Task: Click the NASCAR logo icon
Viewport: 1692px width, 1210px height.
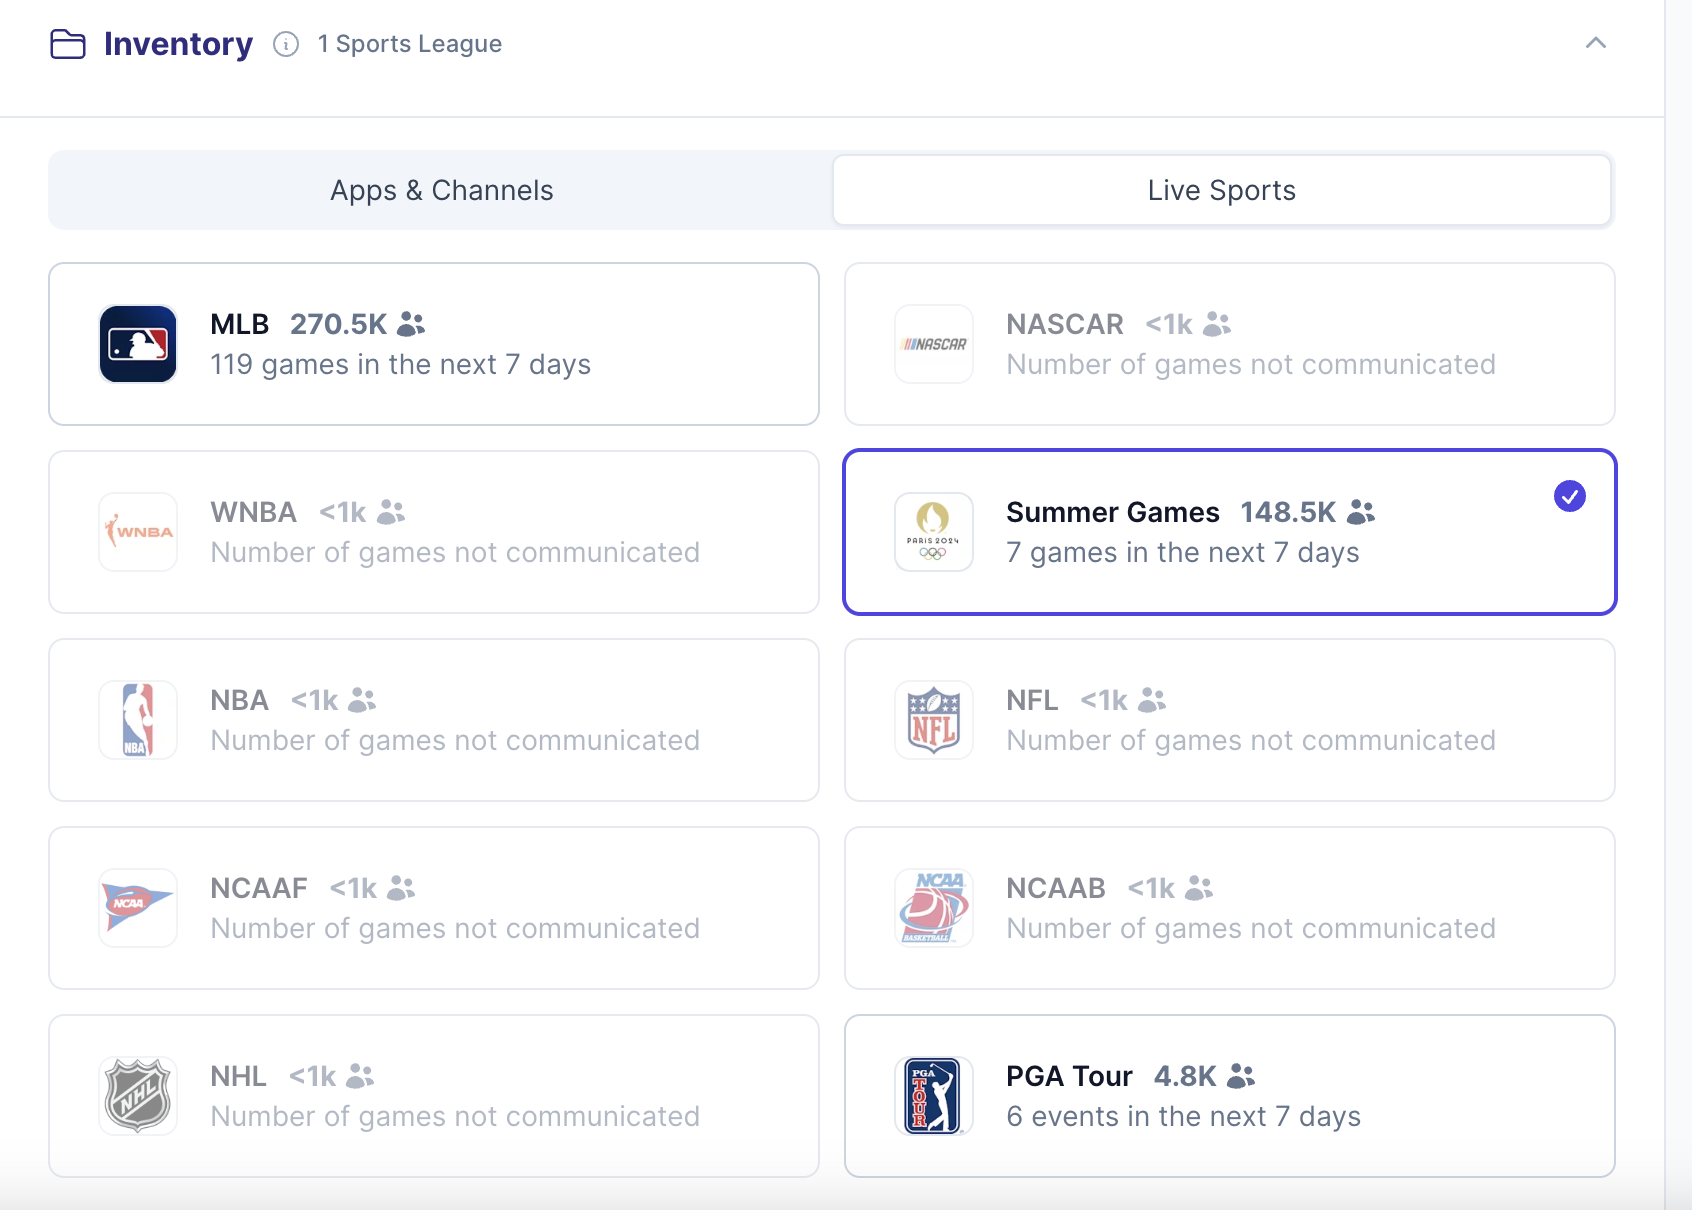Action: click(x=934, y=344)
